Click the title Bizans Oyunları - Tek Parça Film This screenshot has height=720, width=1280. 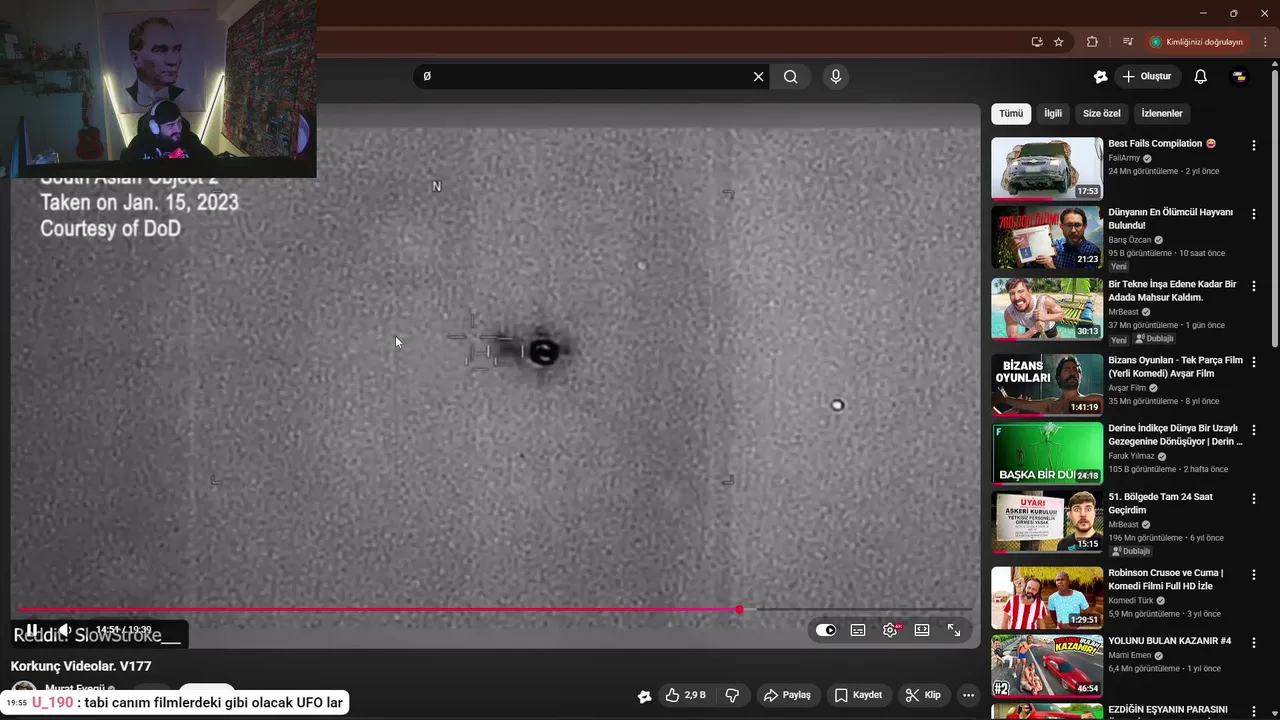(1175, 367)
